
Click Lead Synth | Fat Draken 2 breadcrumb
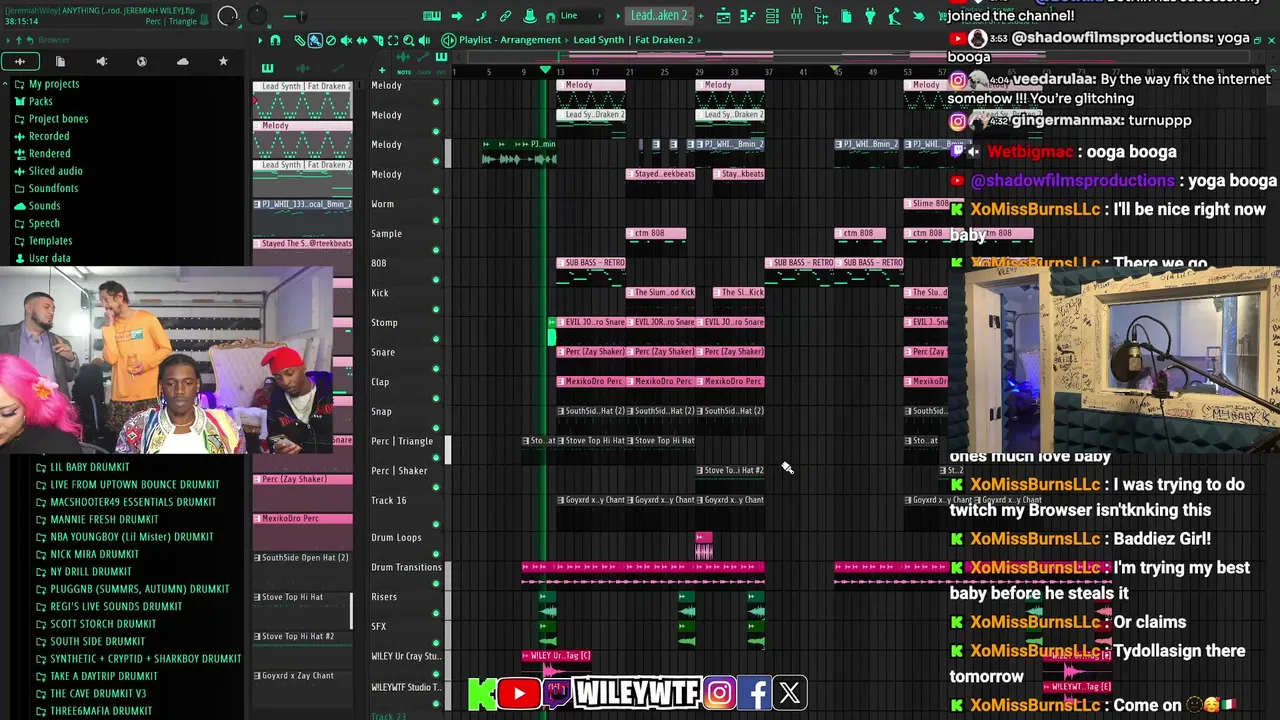click(x=633, y=40)
